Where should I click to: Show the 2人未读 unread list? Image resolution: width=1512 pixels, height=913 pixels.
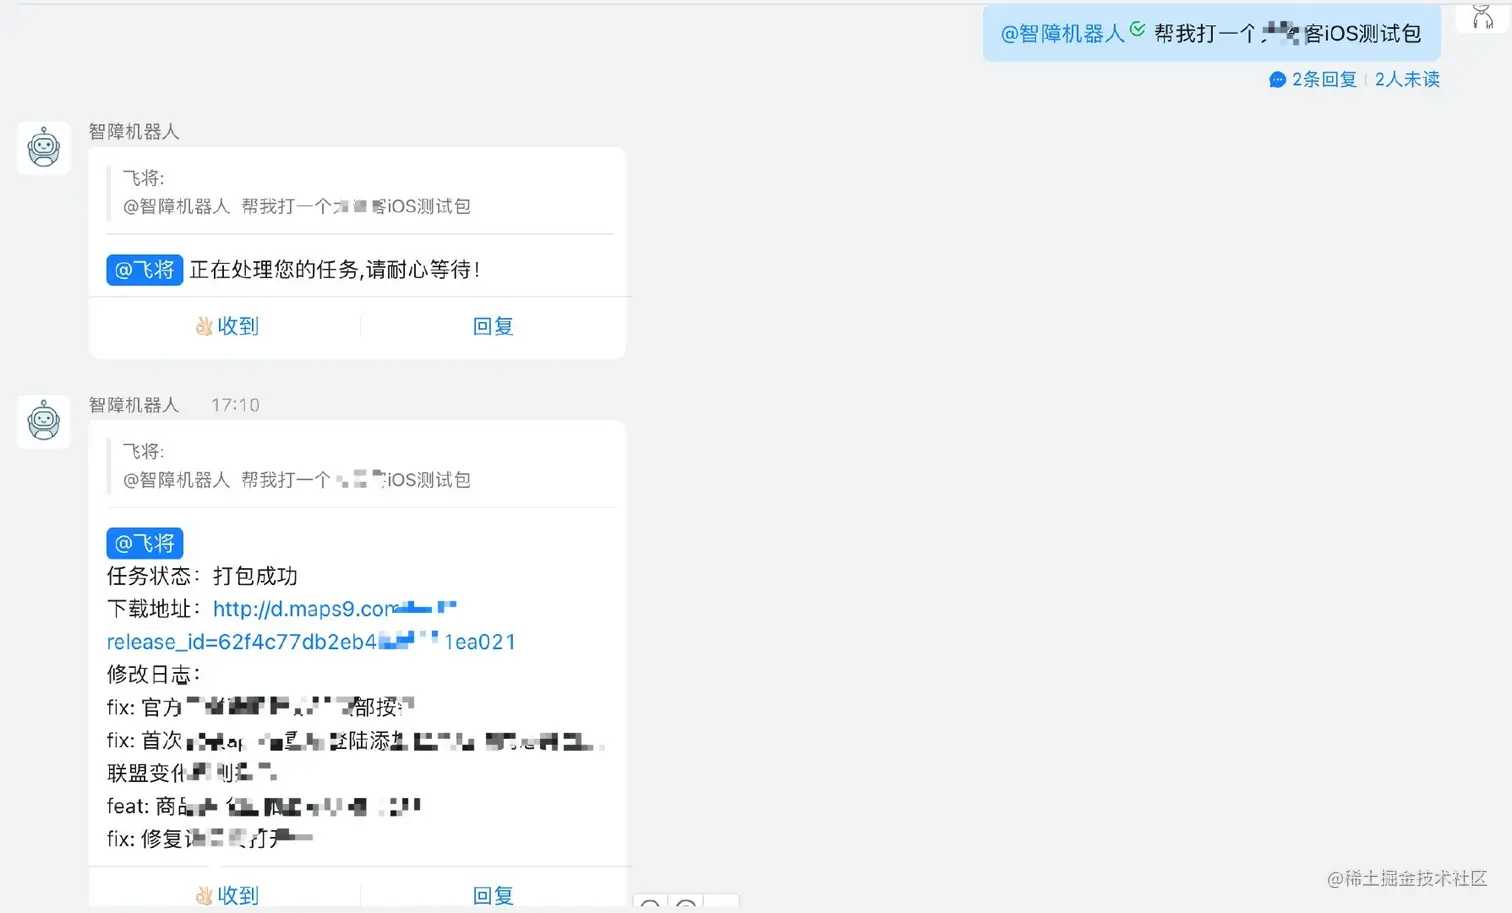pyautogui.click(x=1407, y=79)
